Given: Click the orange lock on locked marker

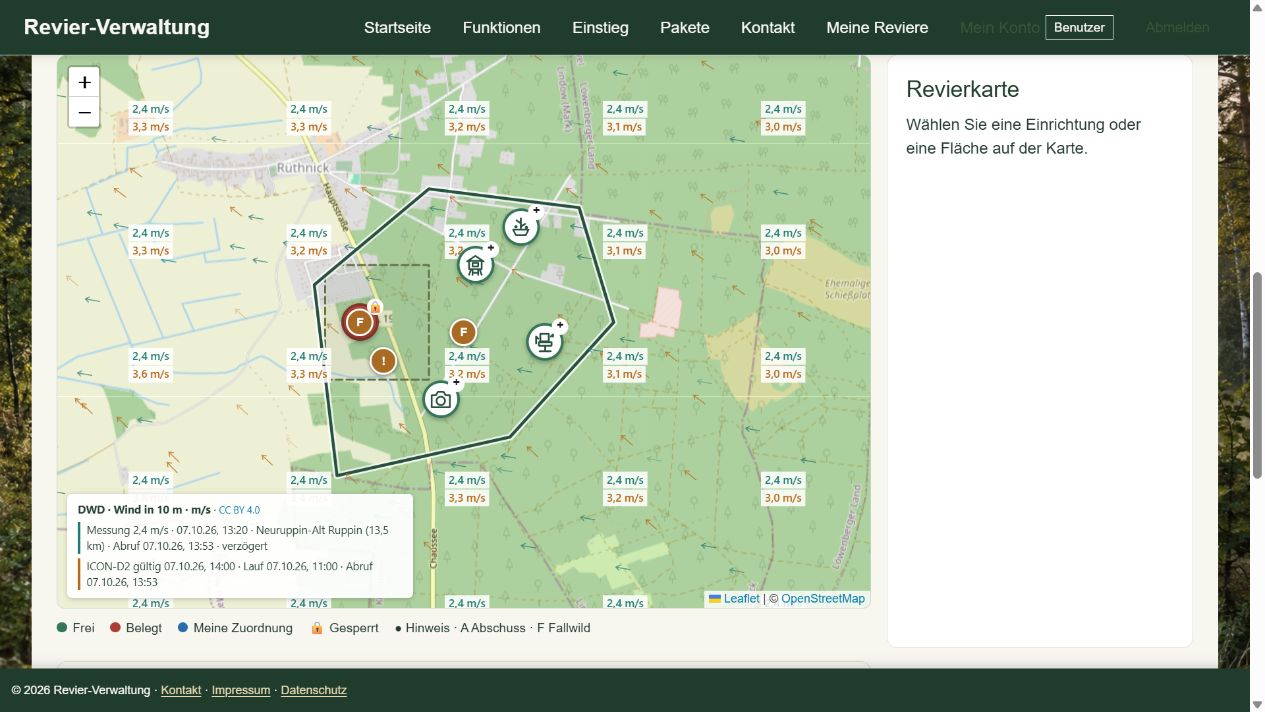Looking at the screenshot, I should tap(375, 307).
